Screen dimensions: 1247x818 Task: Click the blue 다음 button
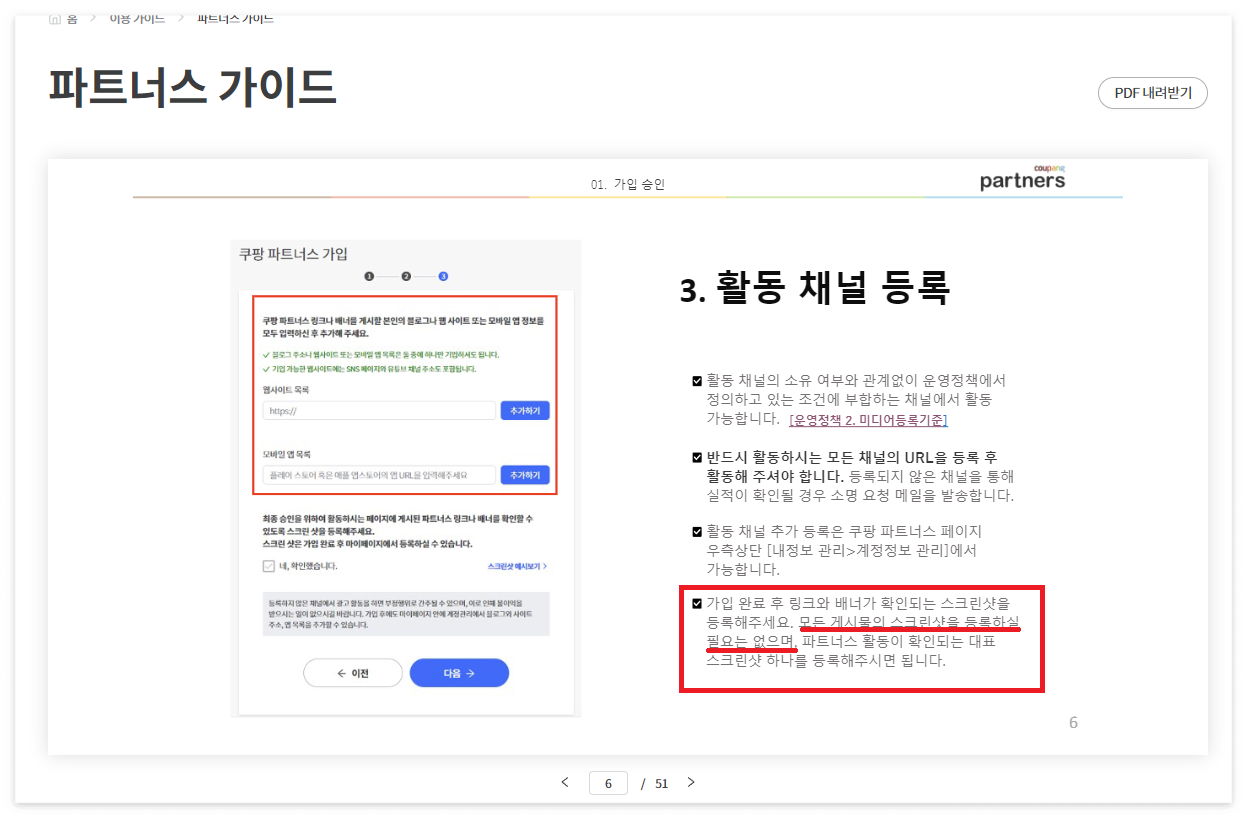point(459,673)
